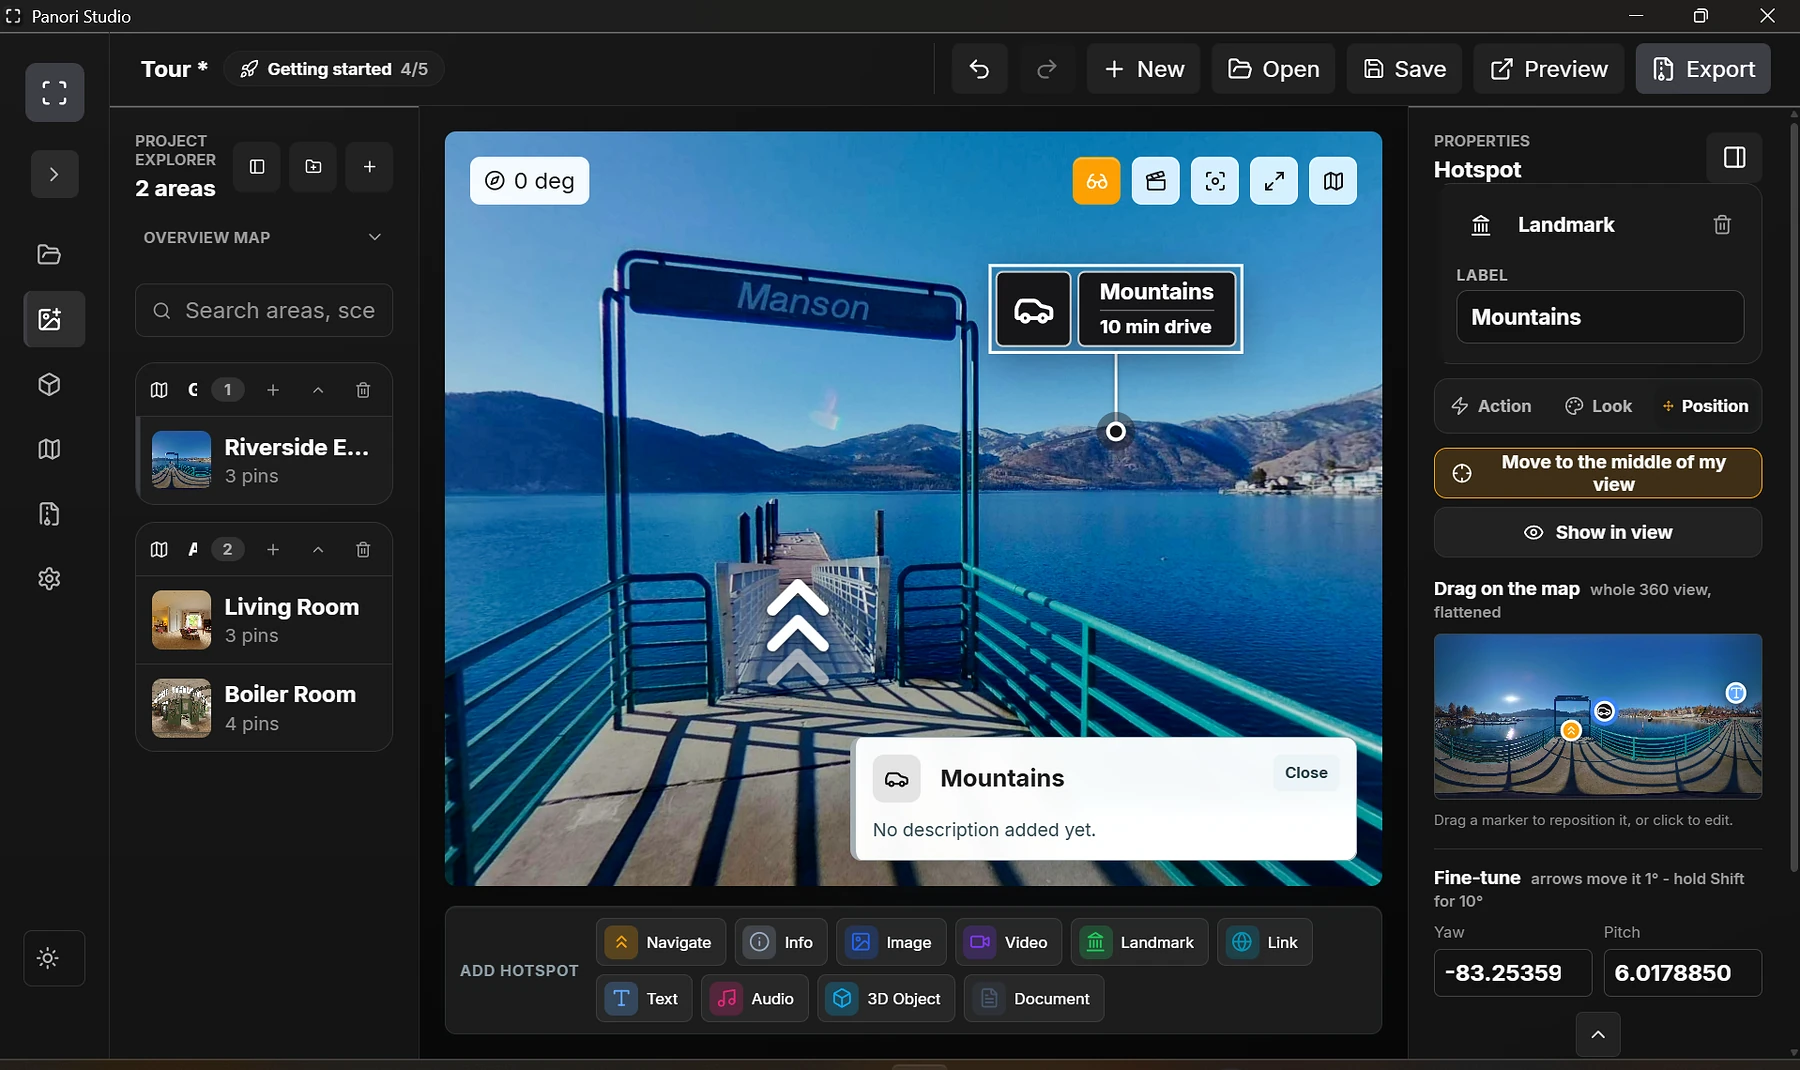
Task: Add scene to the first area group
Action: (x=273, y=390)
